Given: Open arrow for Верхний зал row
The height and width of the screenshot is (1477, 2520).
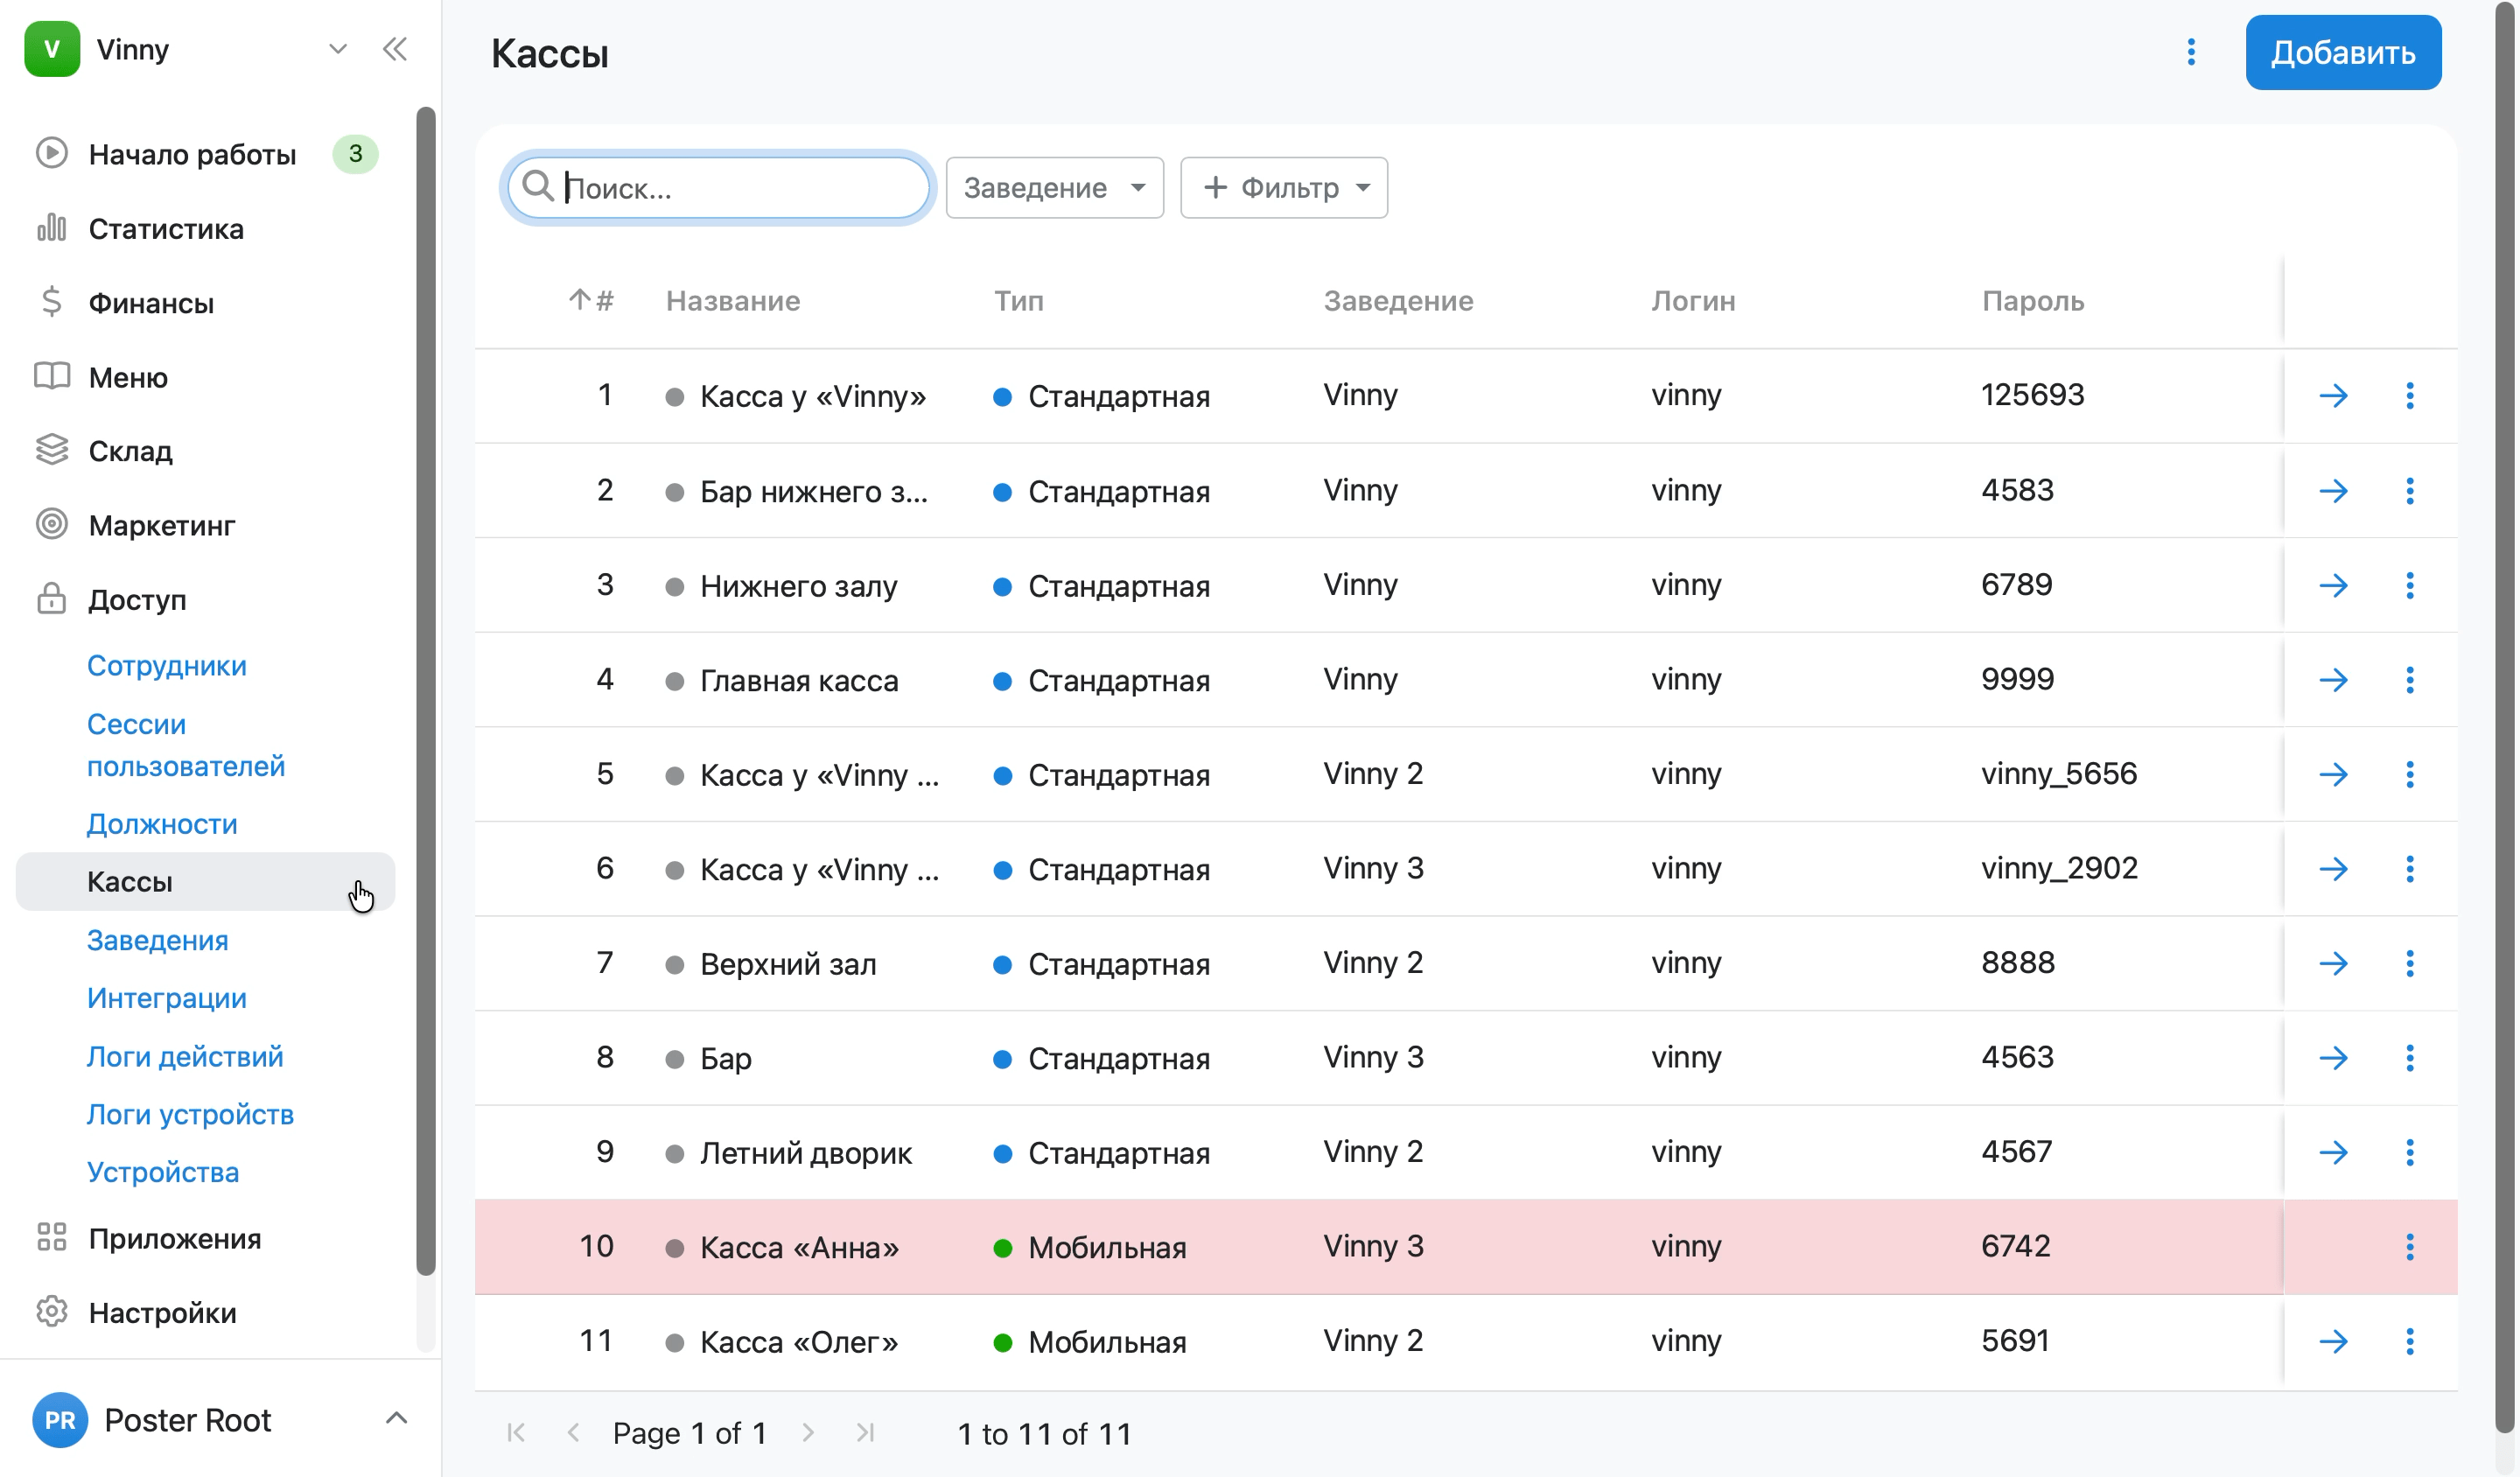Looking at the screenshot, I should (x=2333, y=964).
